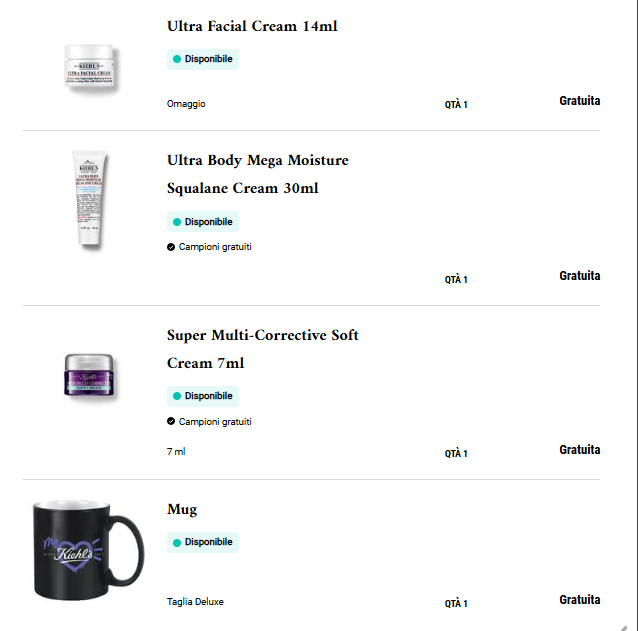Open Ultra Body Mega Moisture Squalane Cream title
This screenshot has height=631, width=638.
click(258, 174)
